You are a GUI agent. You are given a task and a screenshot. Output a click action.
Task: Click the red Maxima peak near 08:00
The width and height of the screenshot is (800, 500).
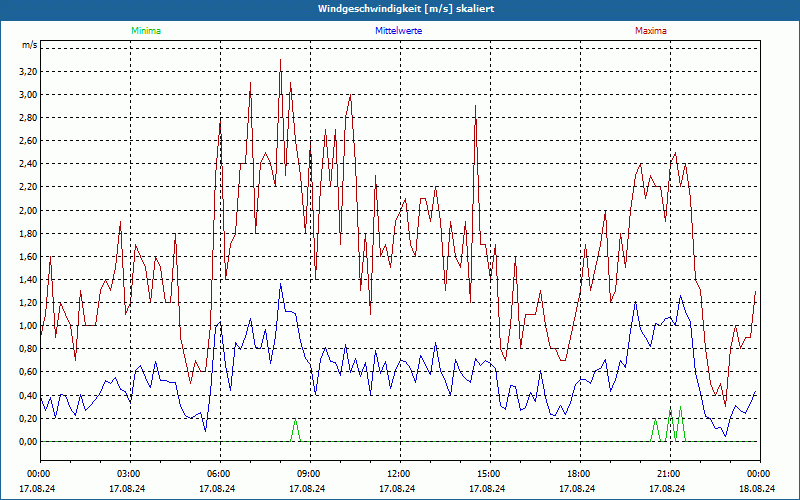tap(280, 61)
